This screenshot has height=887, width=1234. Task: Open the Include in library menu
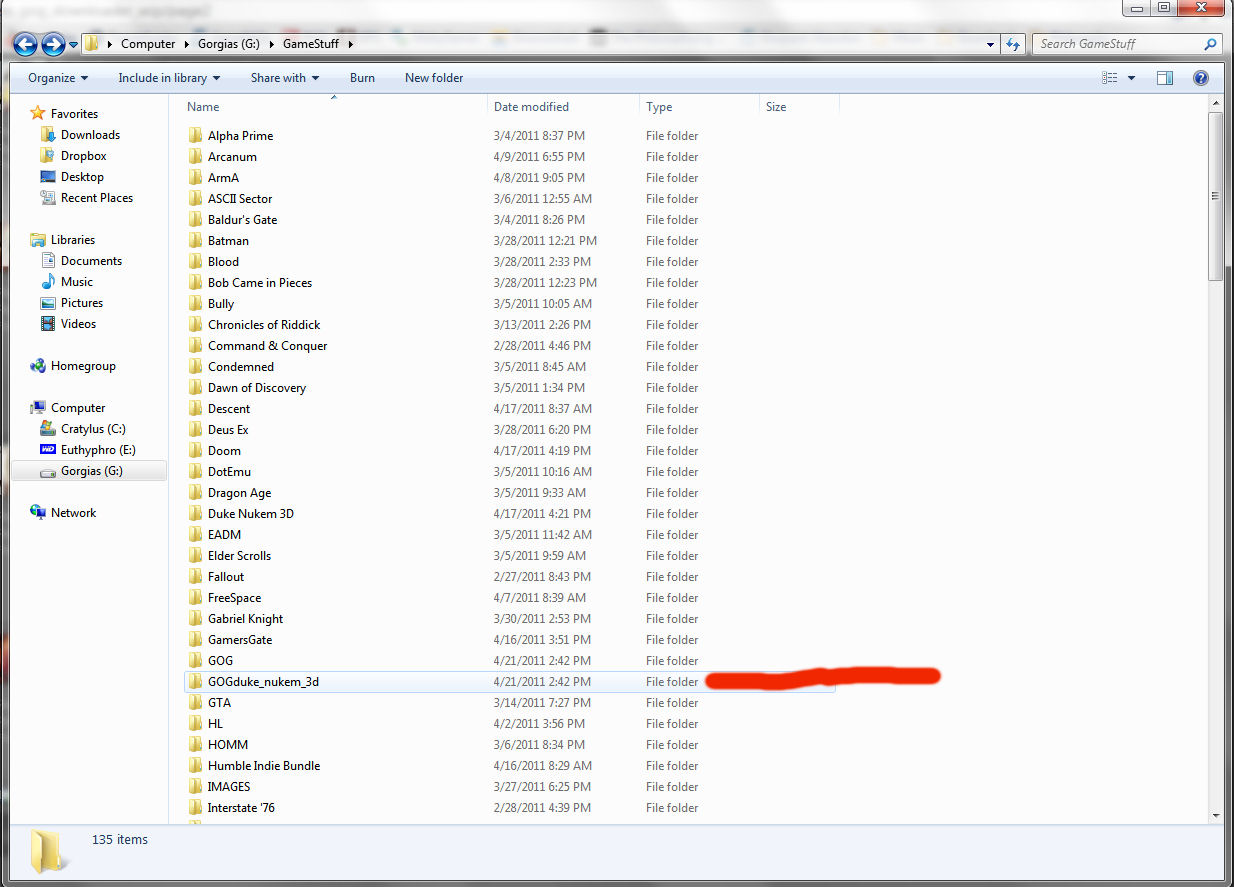[x=169, y=78]
